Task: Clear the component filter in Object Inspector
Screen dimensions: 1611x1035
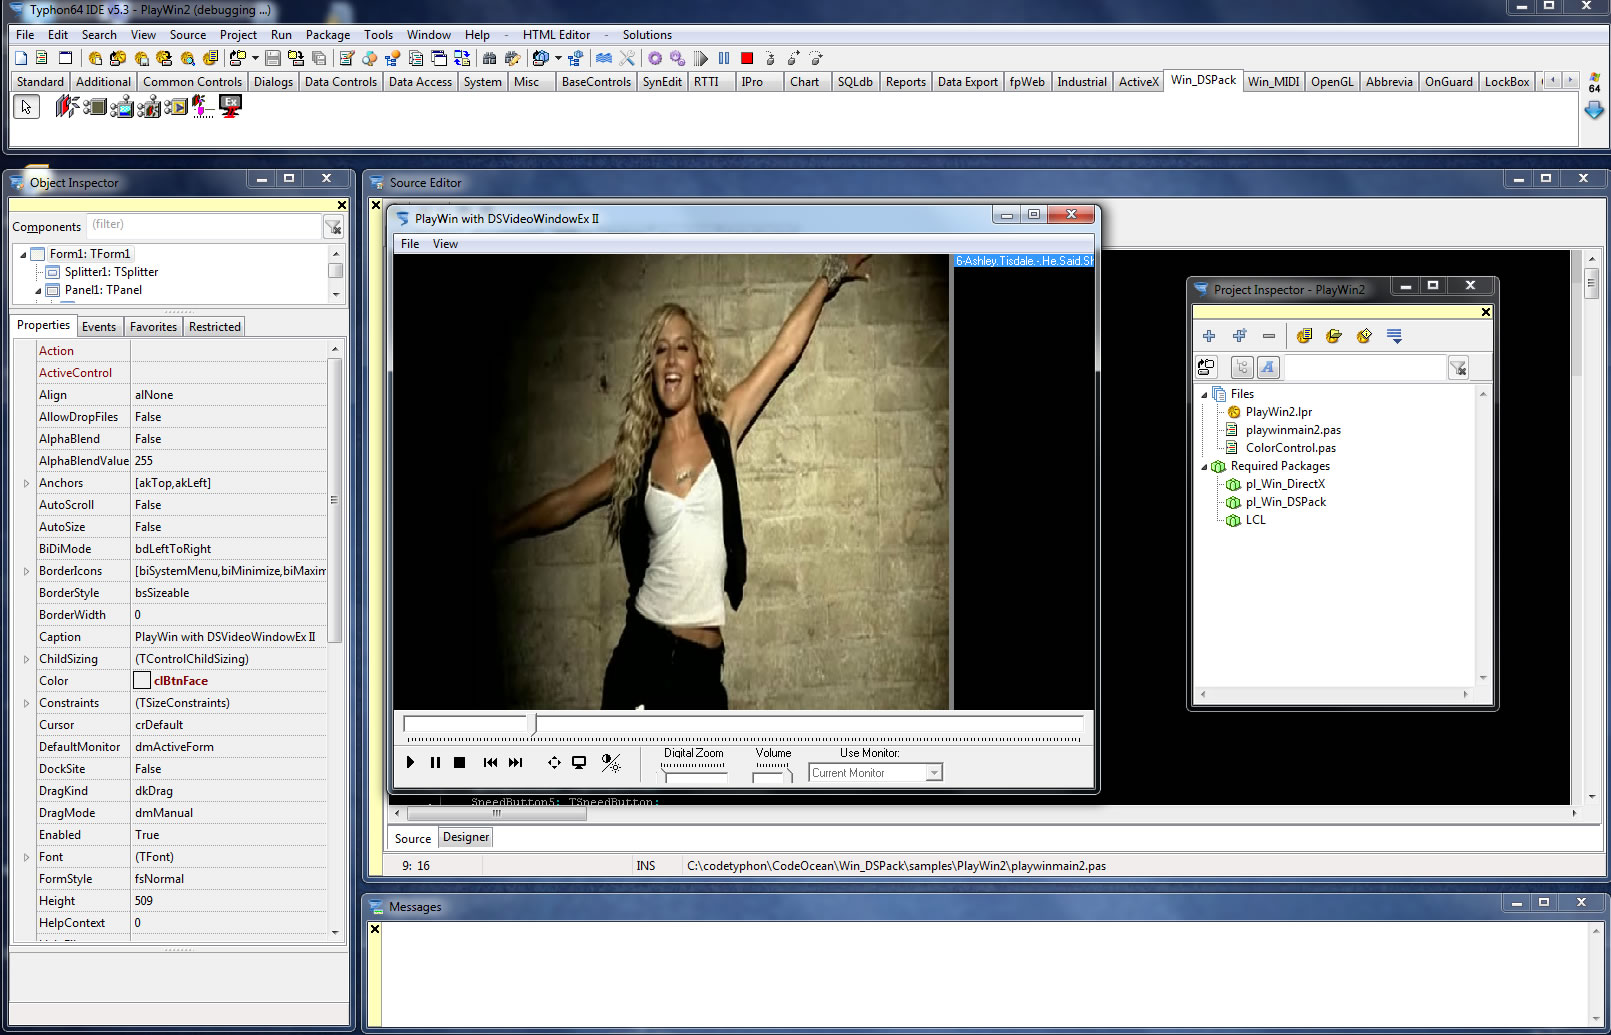Action: pyautogui.click(x=333, y=228)
